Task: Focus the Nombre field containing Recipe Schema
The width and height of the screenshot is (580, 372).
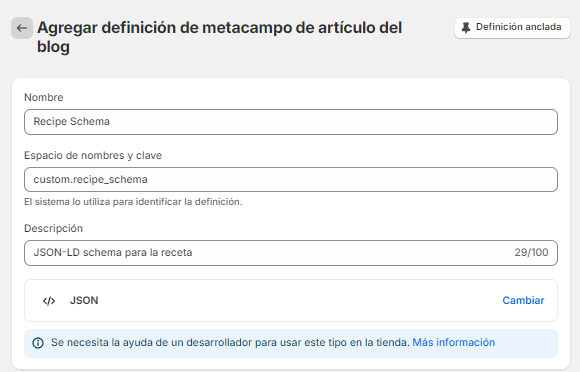Action: [x=291, y=122]
